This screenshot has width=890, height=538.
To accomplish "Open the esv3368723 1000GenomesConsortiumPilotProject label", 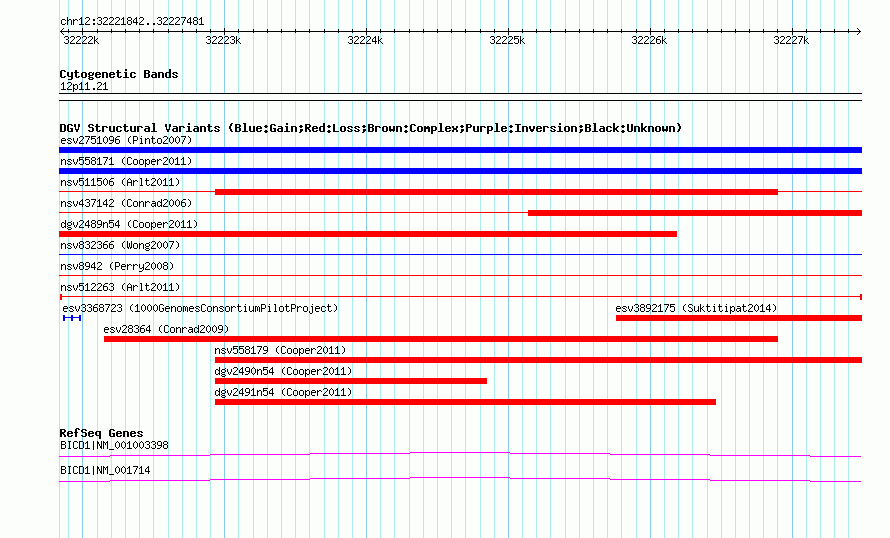I will [x=200, y=308].
